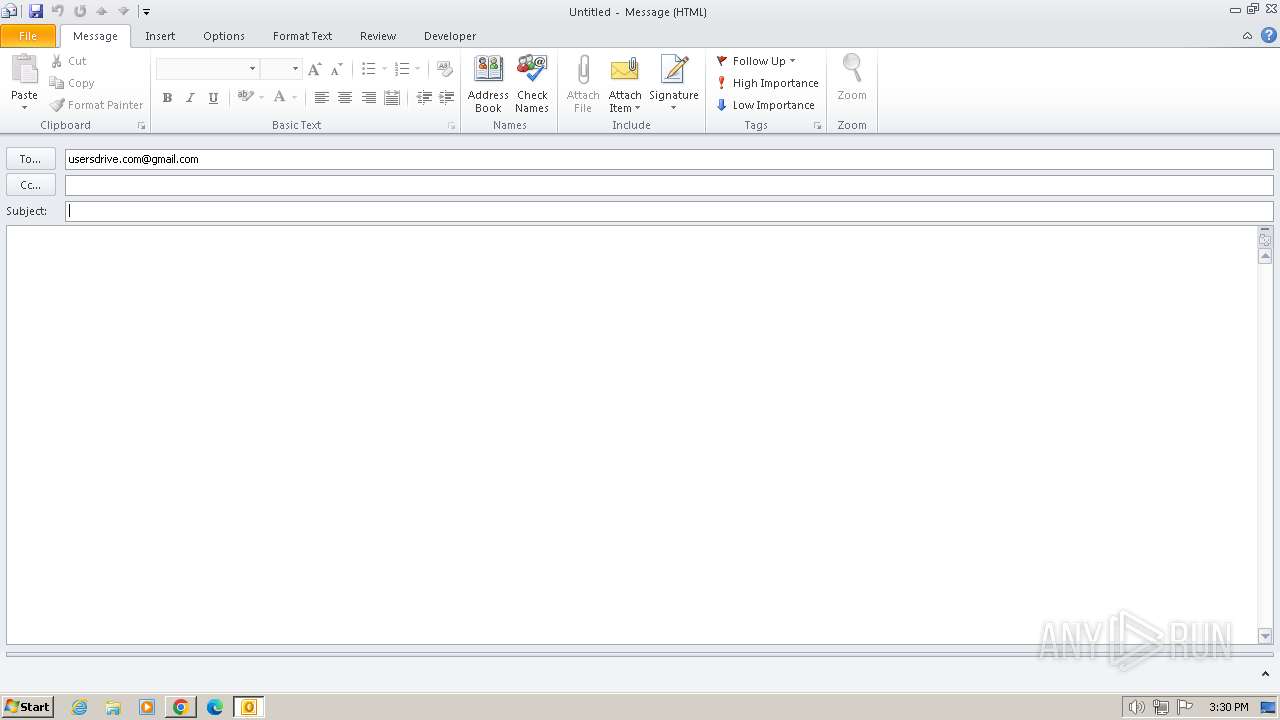Image resolution: width=1280 pixels, height=720 pixels.
Task: Launch Google Chrome from the taskbar
Action: tap(181, 707)
